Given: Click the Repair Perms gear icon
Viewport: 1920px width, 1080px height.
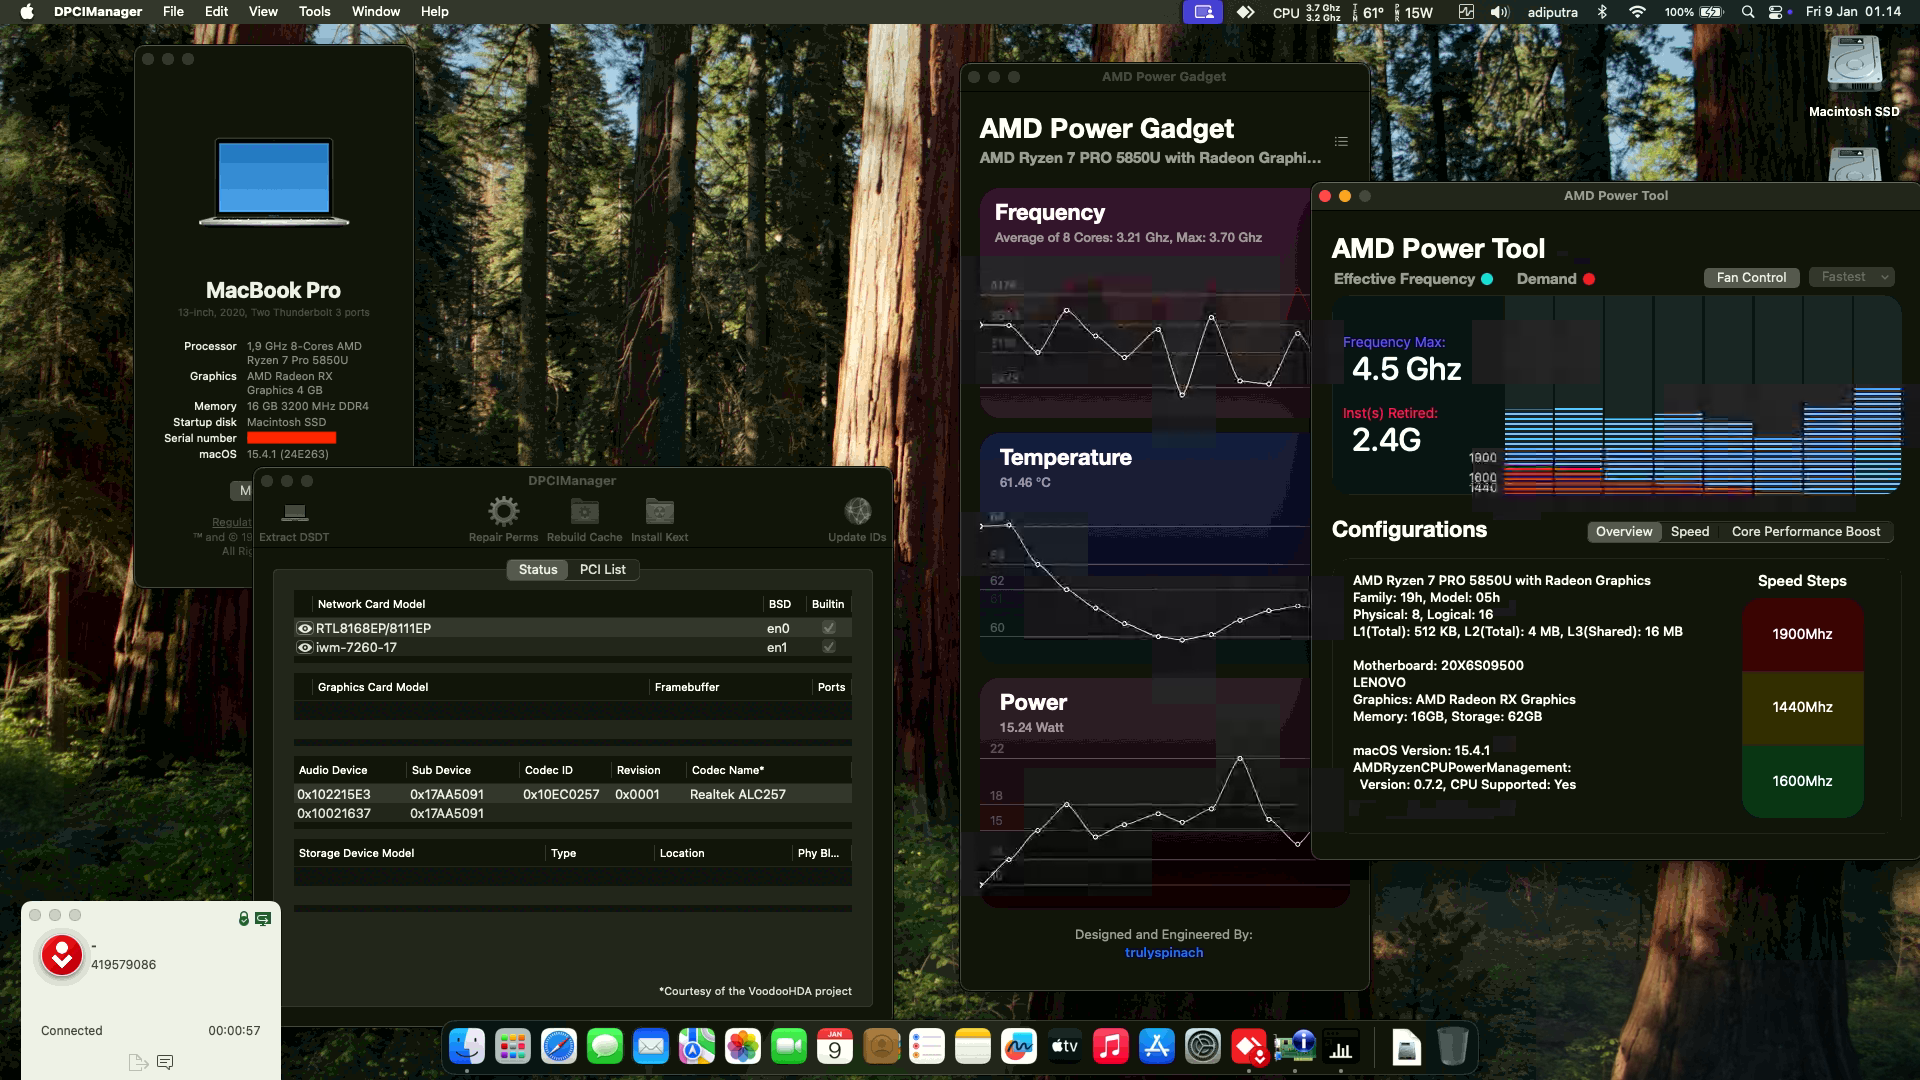Looking at the screenshot, I should pos(504,510).
